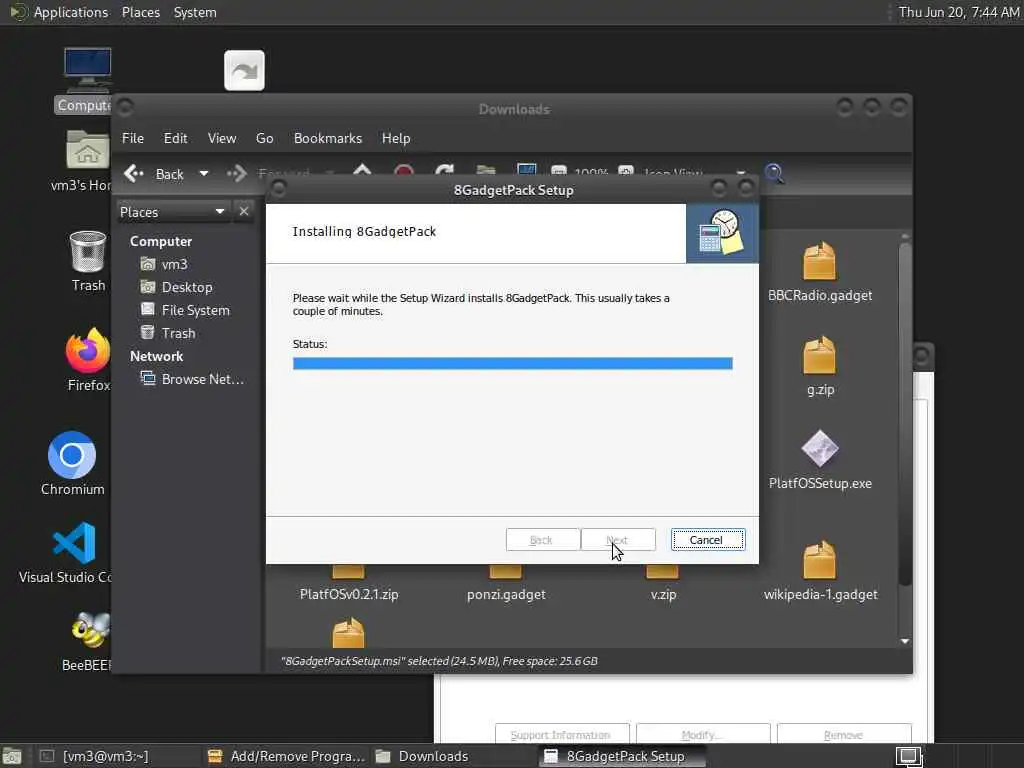Open the Places sidebar selector dropdown

tap(173, 212)
